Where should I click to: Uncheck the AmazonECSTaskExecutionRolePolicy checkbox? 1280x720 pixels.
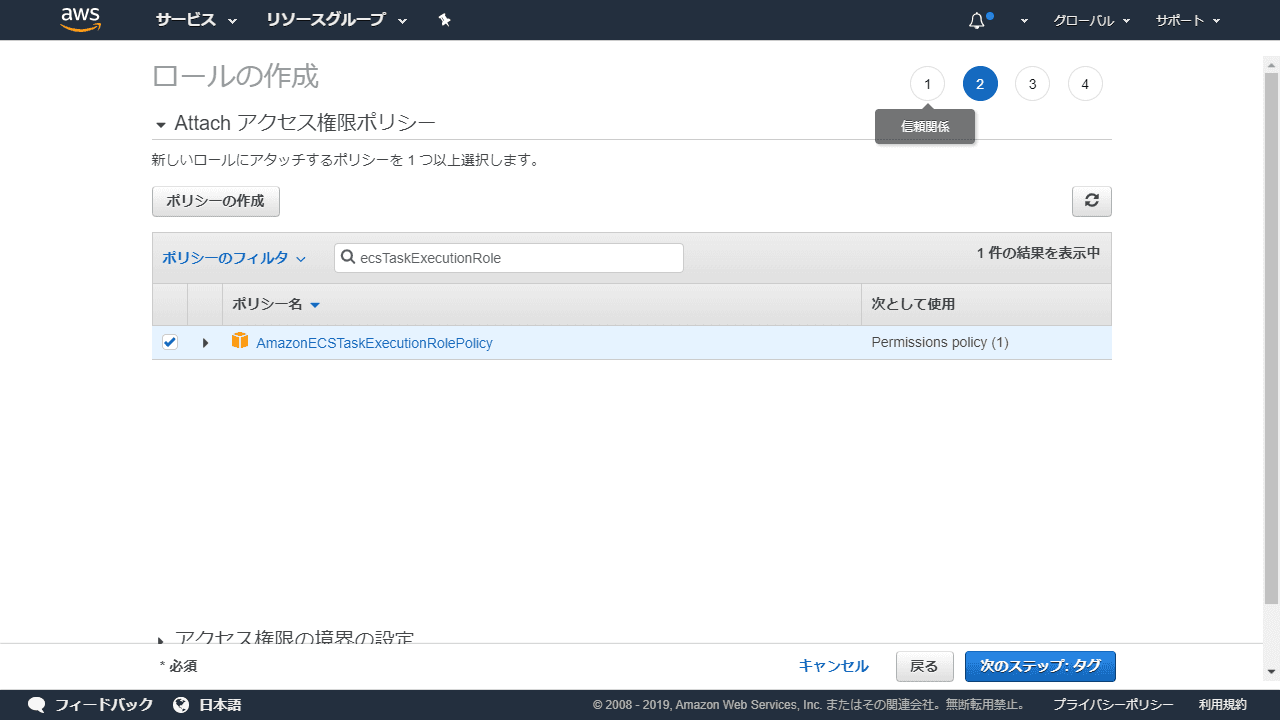170,343
